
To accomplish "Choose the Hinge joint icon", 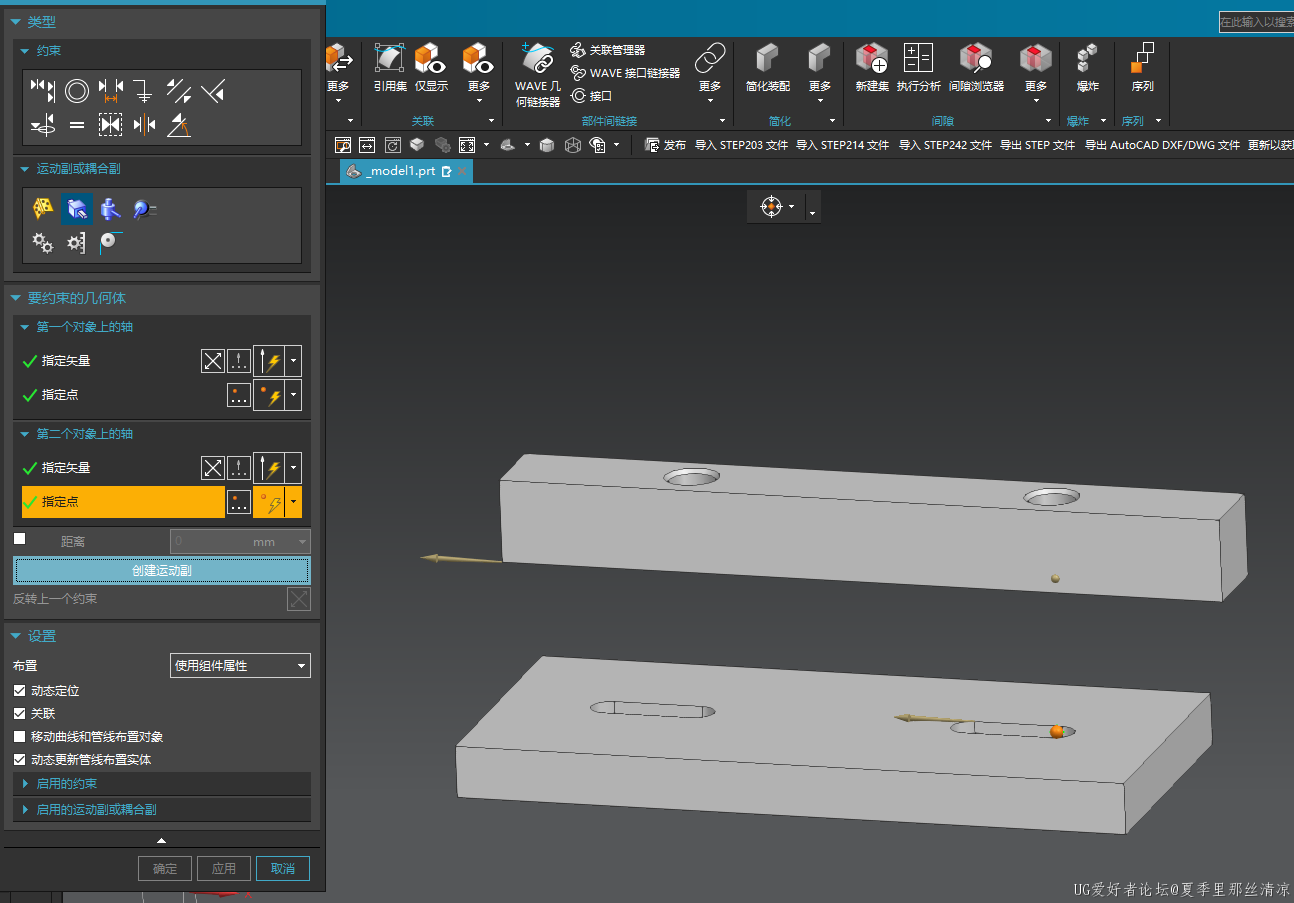I will [43, 208].
